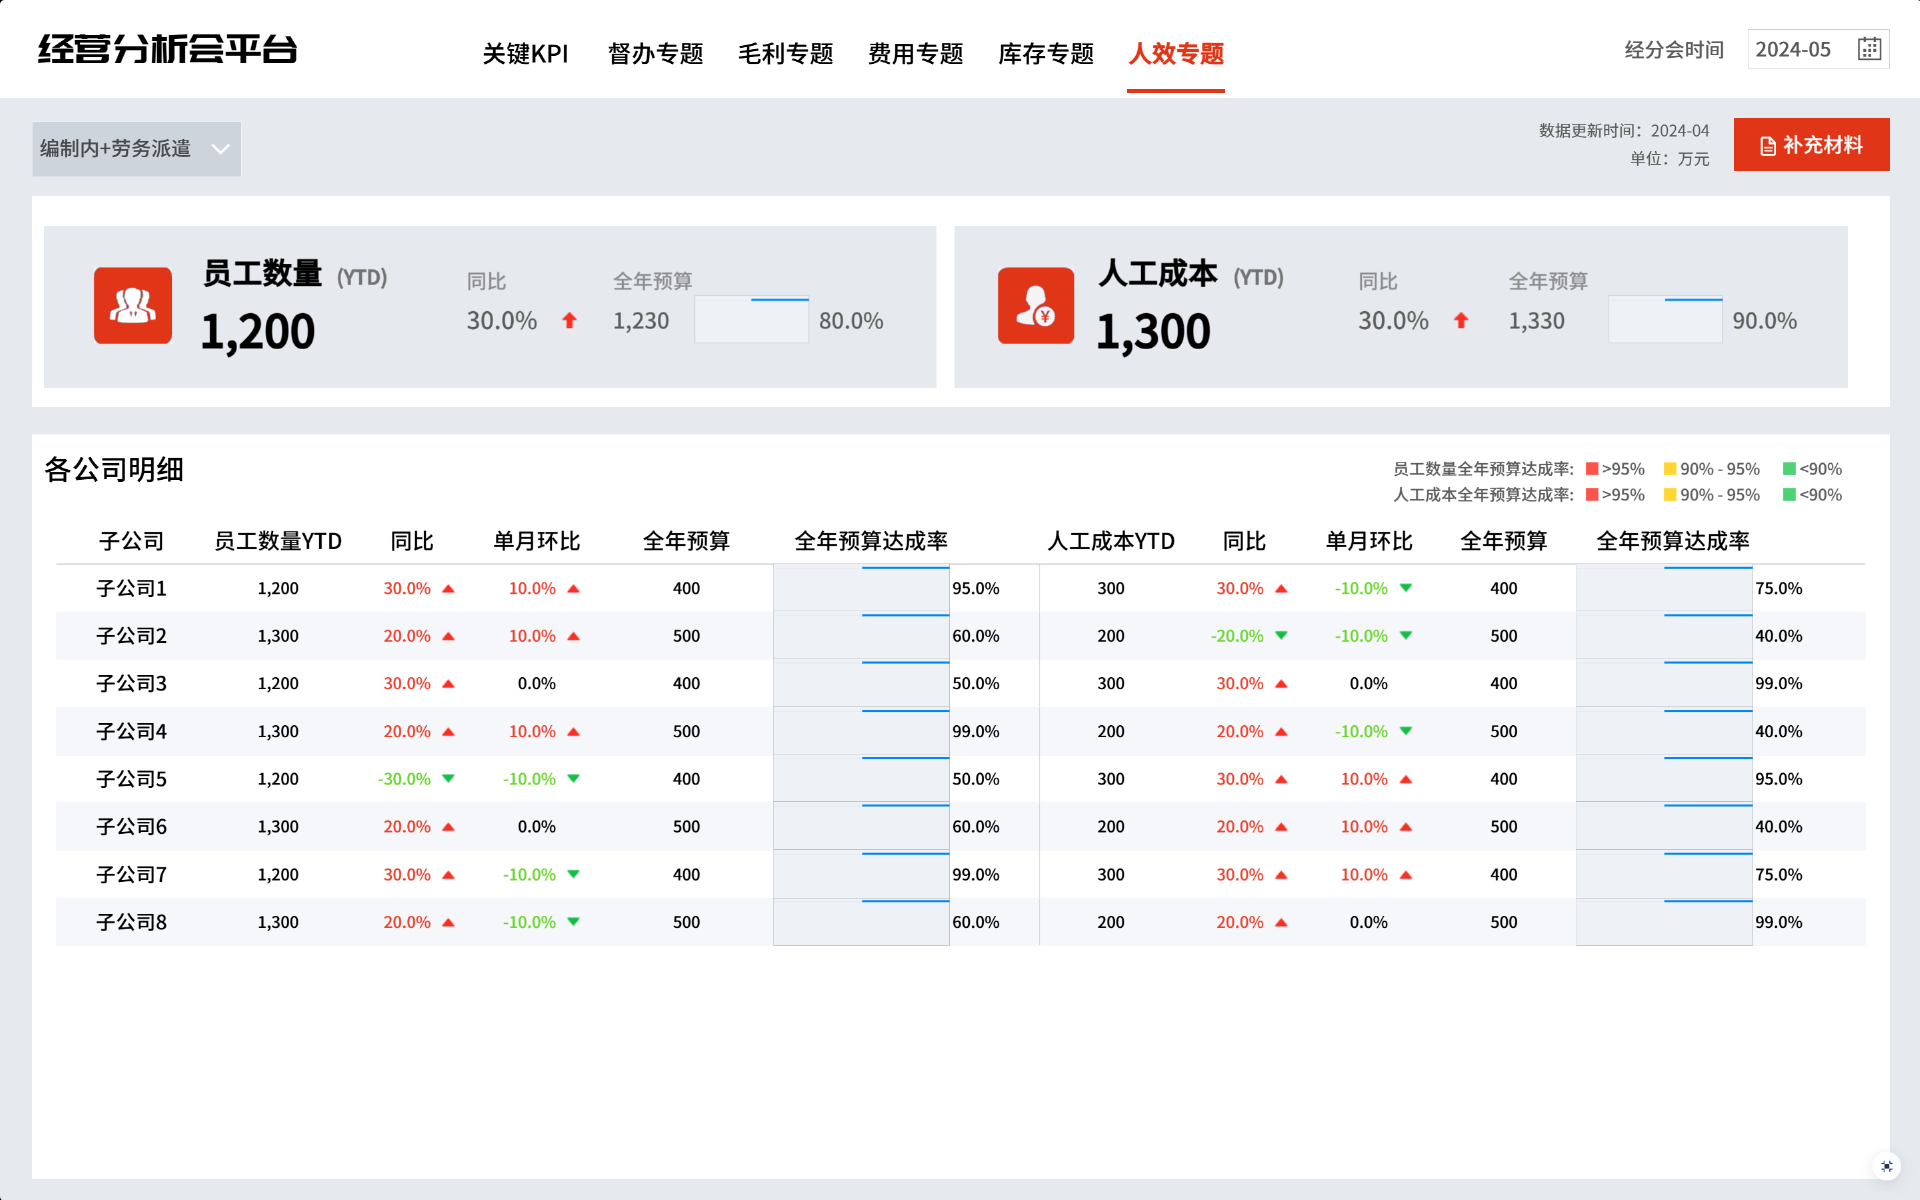Click the floating icon at bottom-right corner
Screen dimensions: 1920x1200
point(1886,1166)
